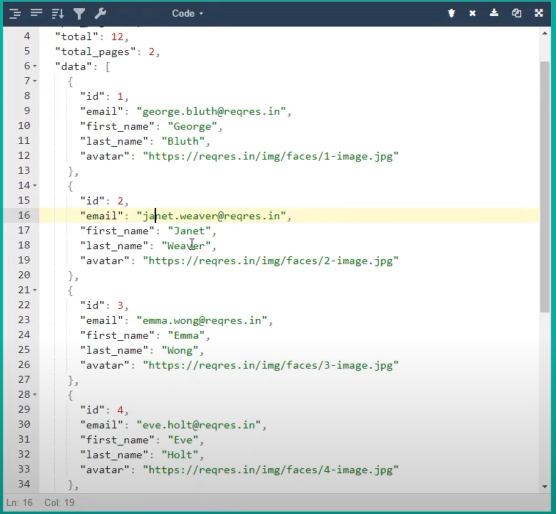Fold the object starting at line 21
Viewport: 556px width, 514px height.
(x=35, y=290)
